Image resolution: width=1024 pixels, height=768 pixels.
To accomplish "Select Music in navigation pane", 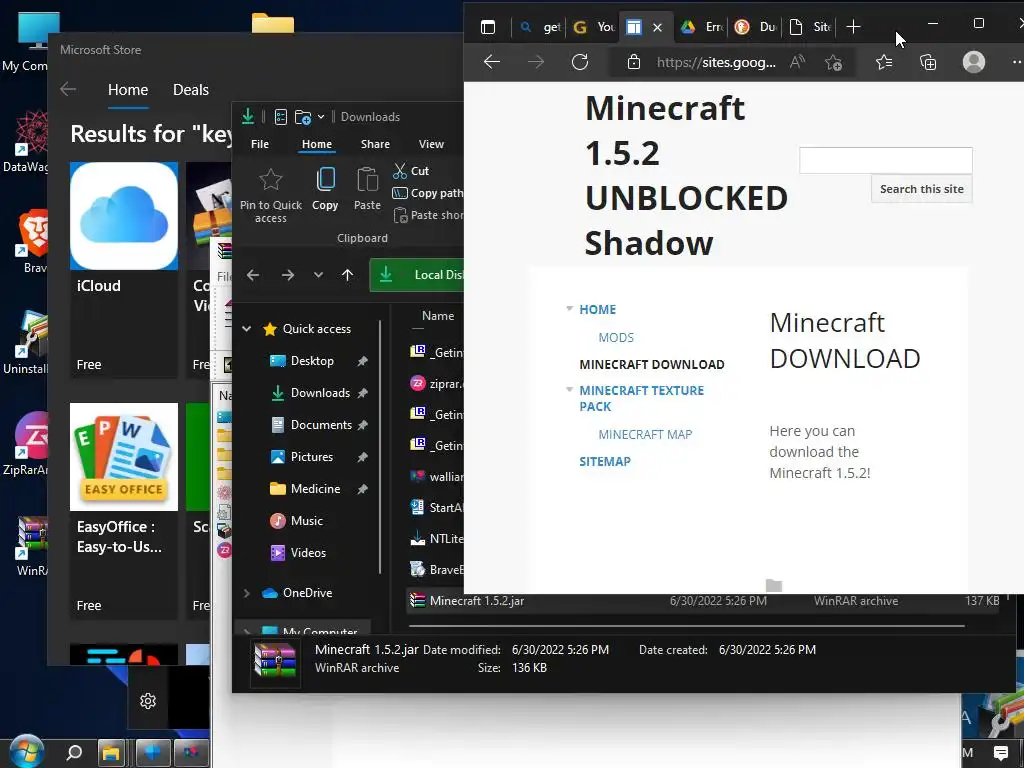I will click(306, 520).
